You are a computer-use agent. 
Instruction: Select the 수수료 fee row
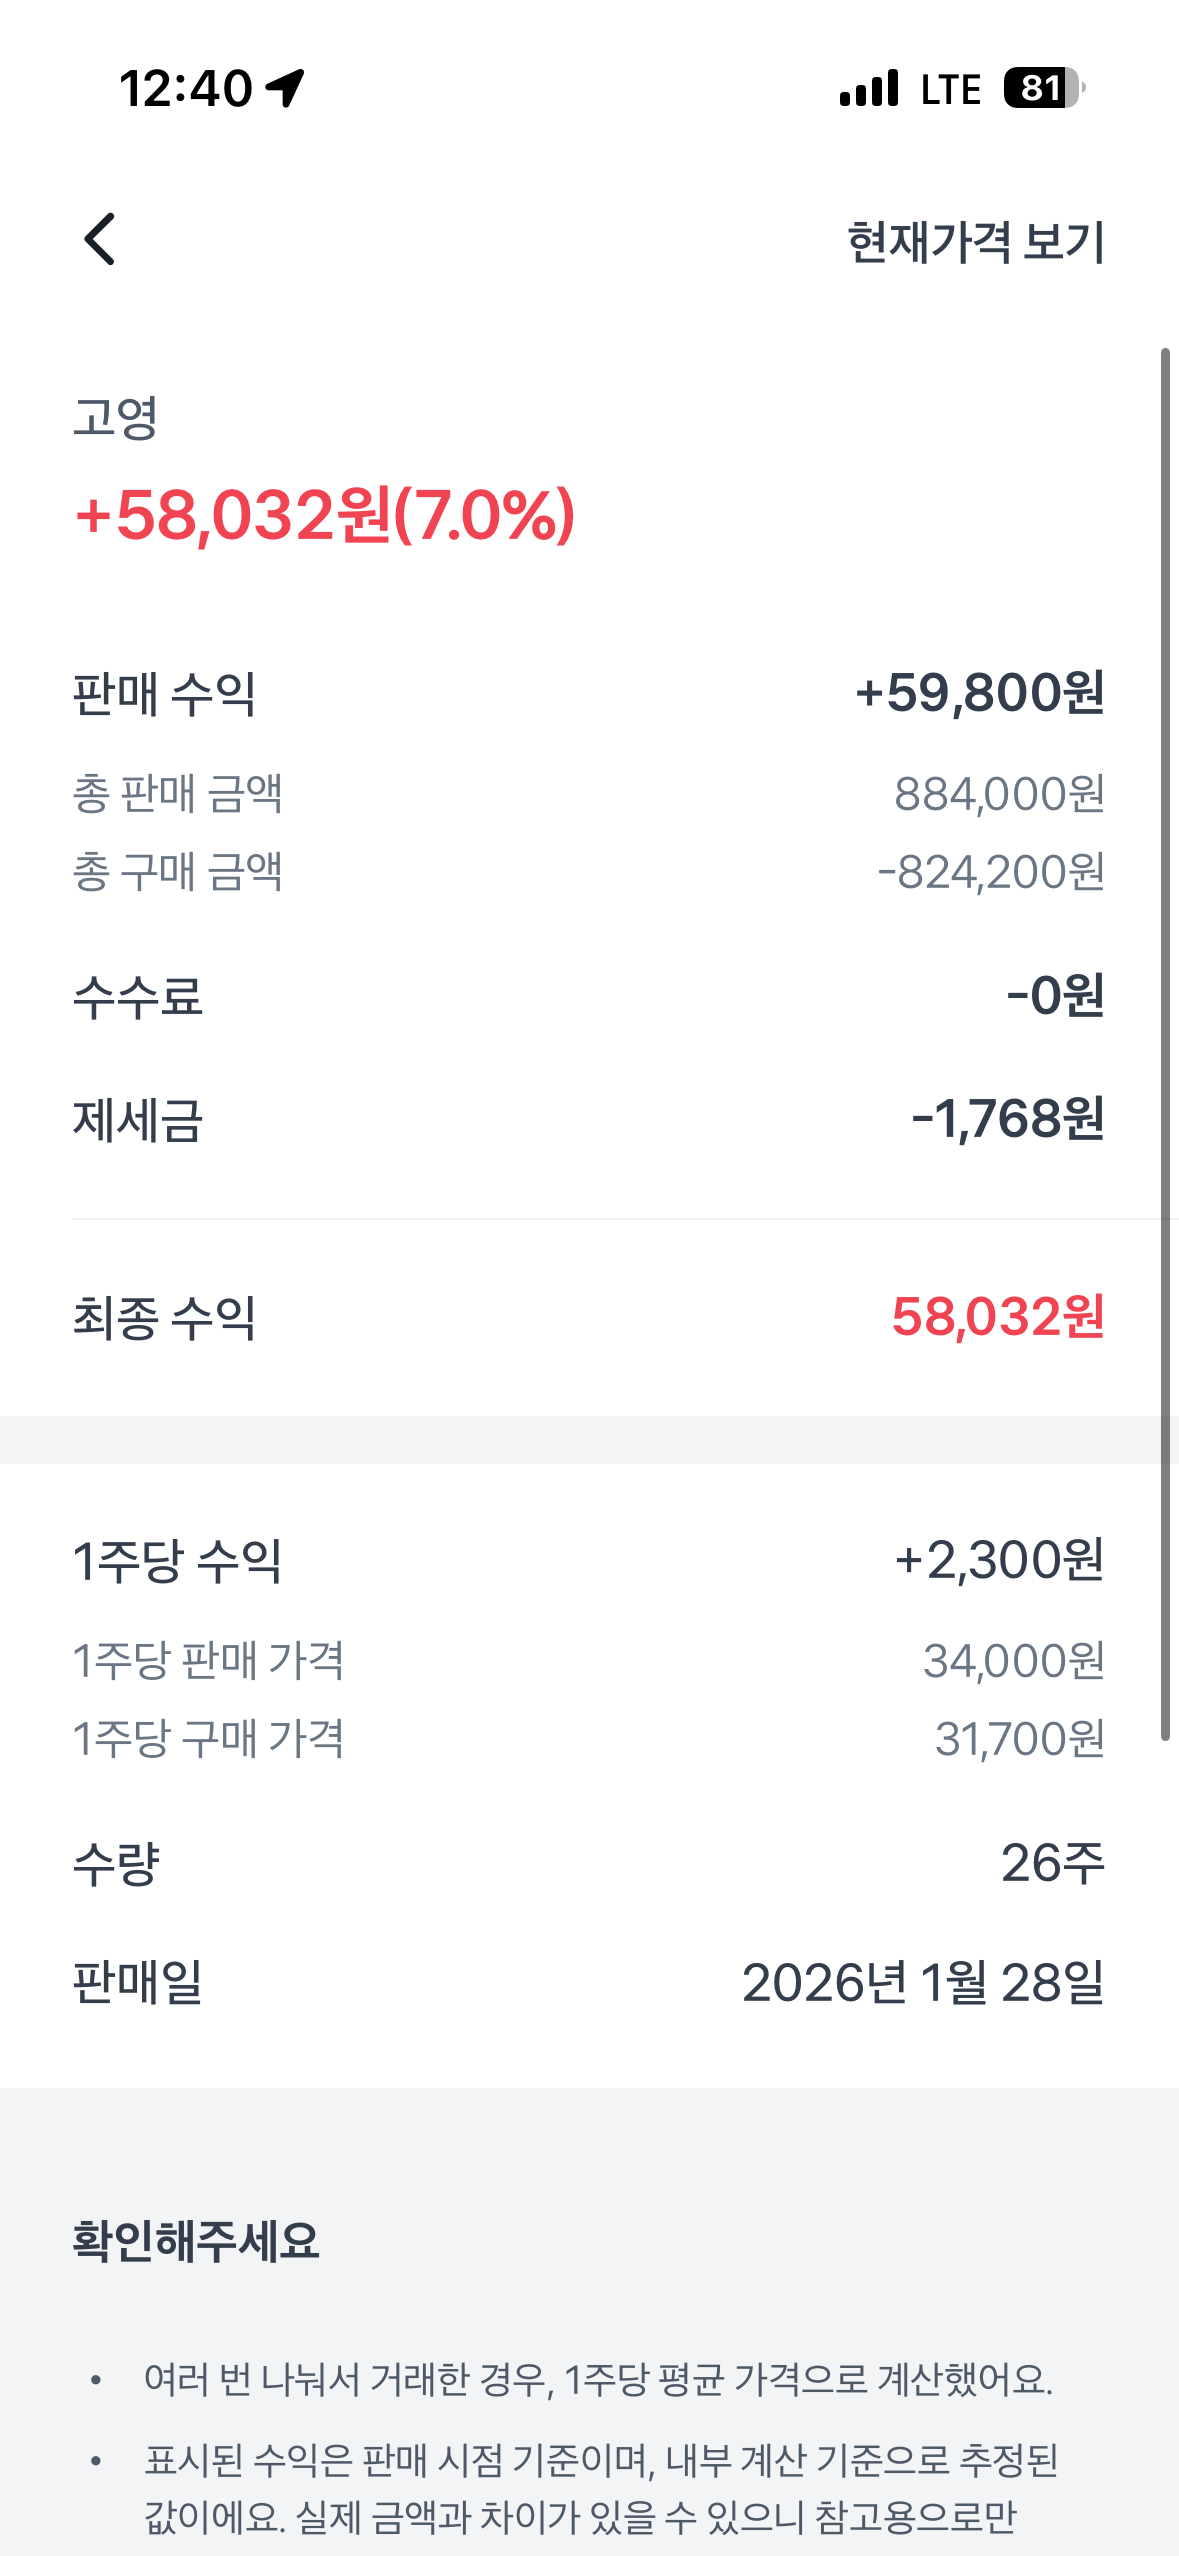tap(588, 996)
